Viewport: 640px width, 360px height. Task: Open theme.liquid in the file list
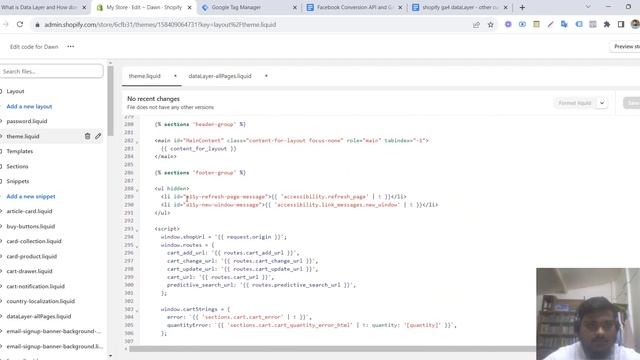click(23, 136)
